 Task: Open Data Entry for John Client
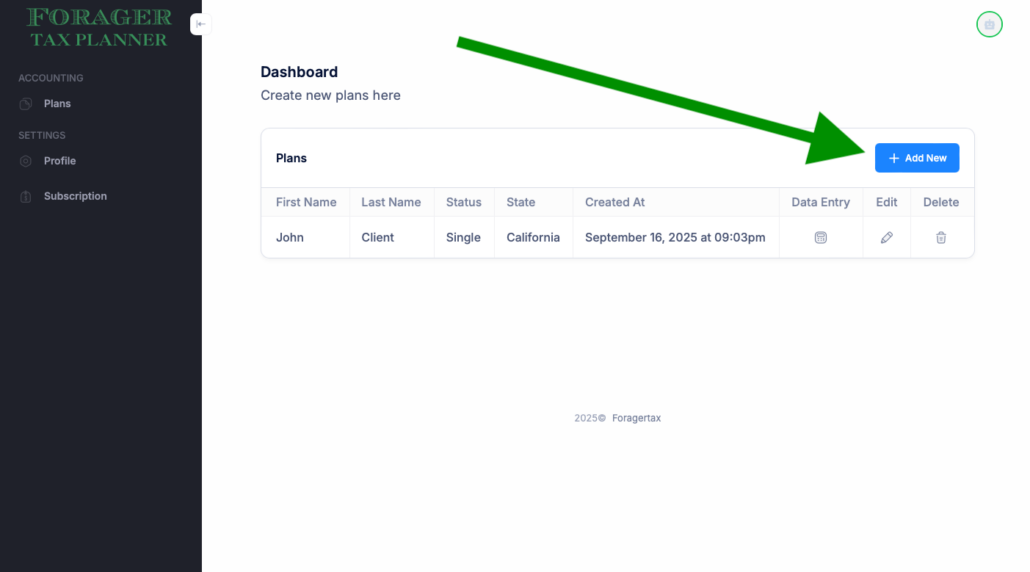820,238
